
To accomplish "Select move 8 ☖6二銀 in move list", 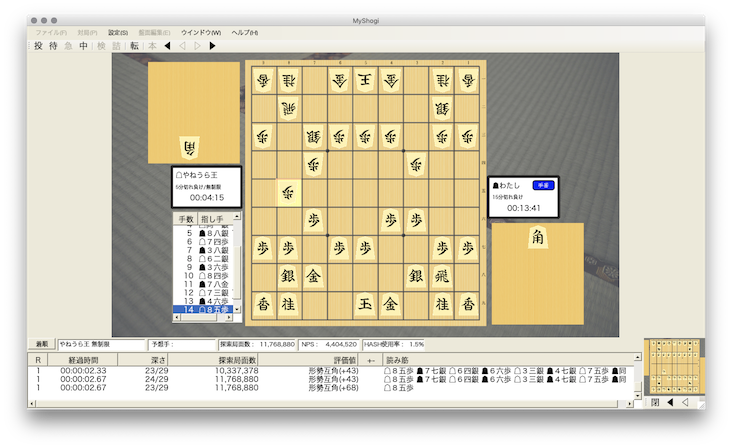I will 203,259.
